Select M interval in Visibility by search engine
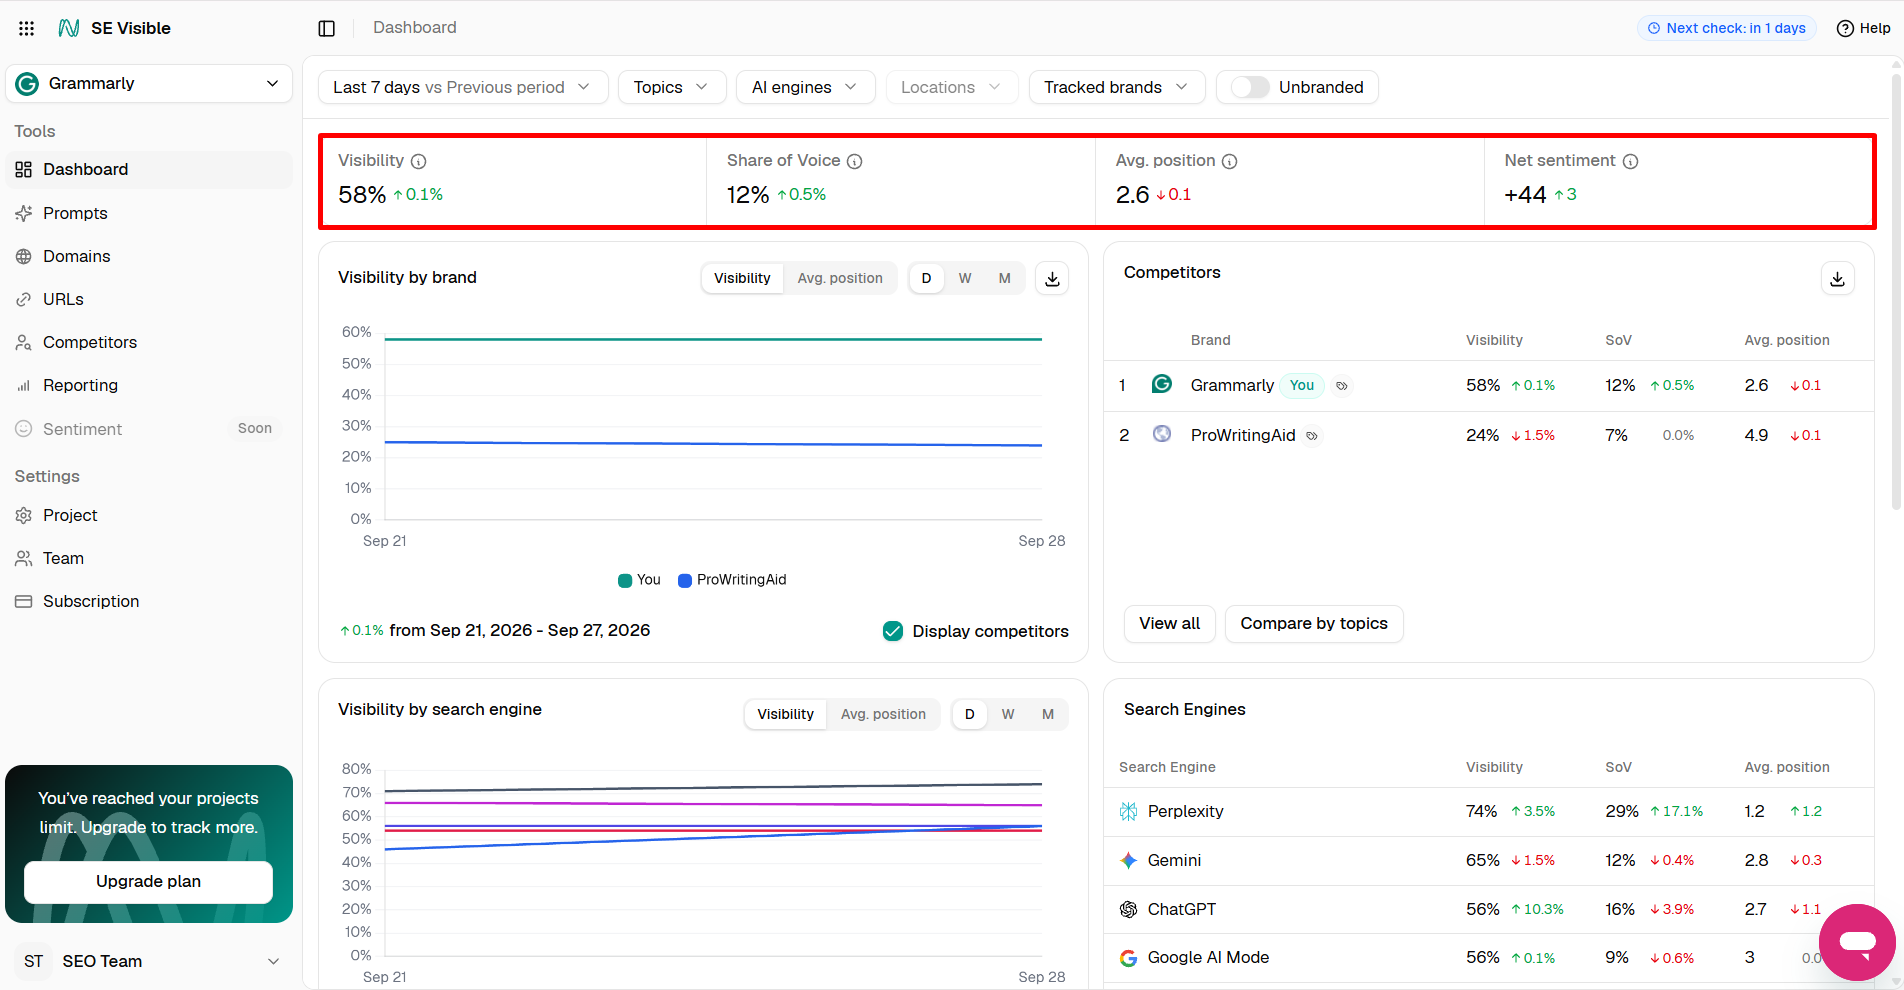This screenshot has height=990, width=1904. point(1048,715)
